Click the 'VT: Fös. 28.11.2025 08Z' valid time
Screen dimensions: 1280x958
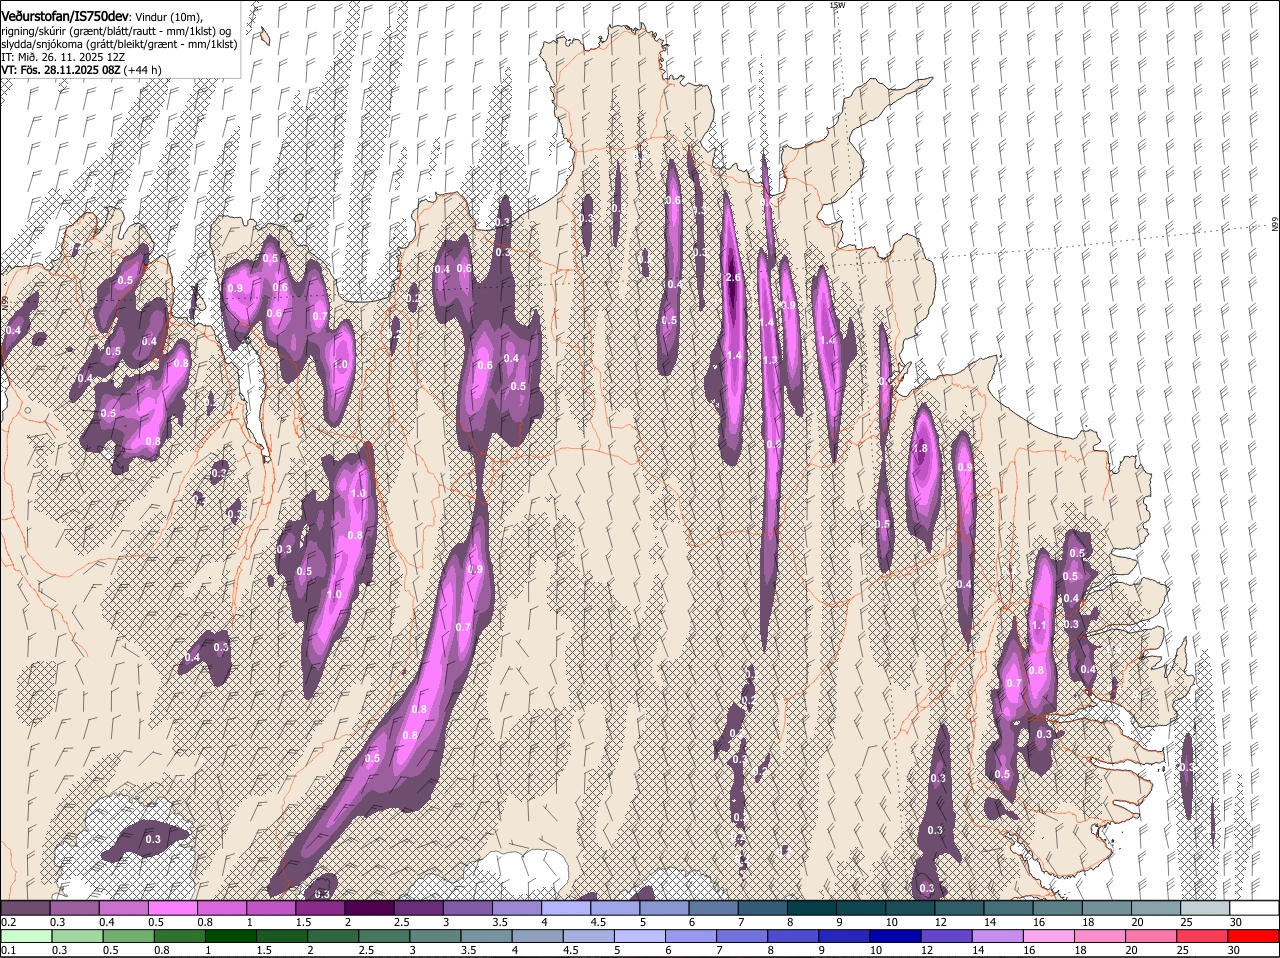[x=60, y=70]
